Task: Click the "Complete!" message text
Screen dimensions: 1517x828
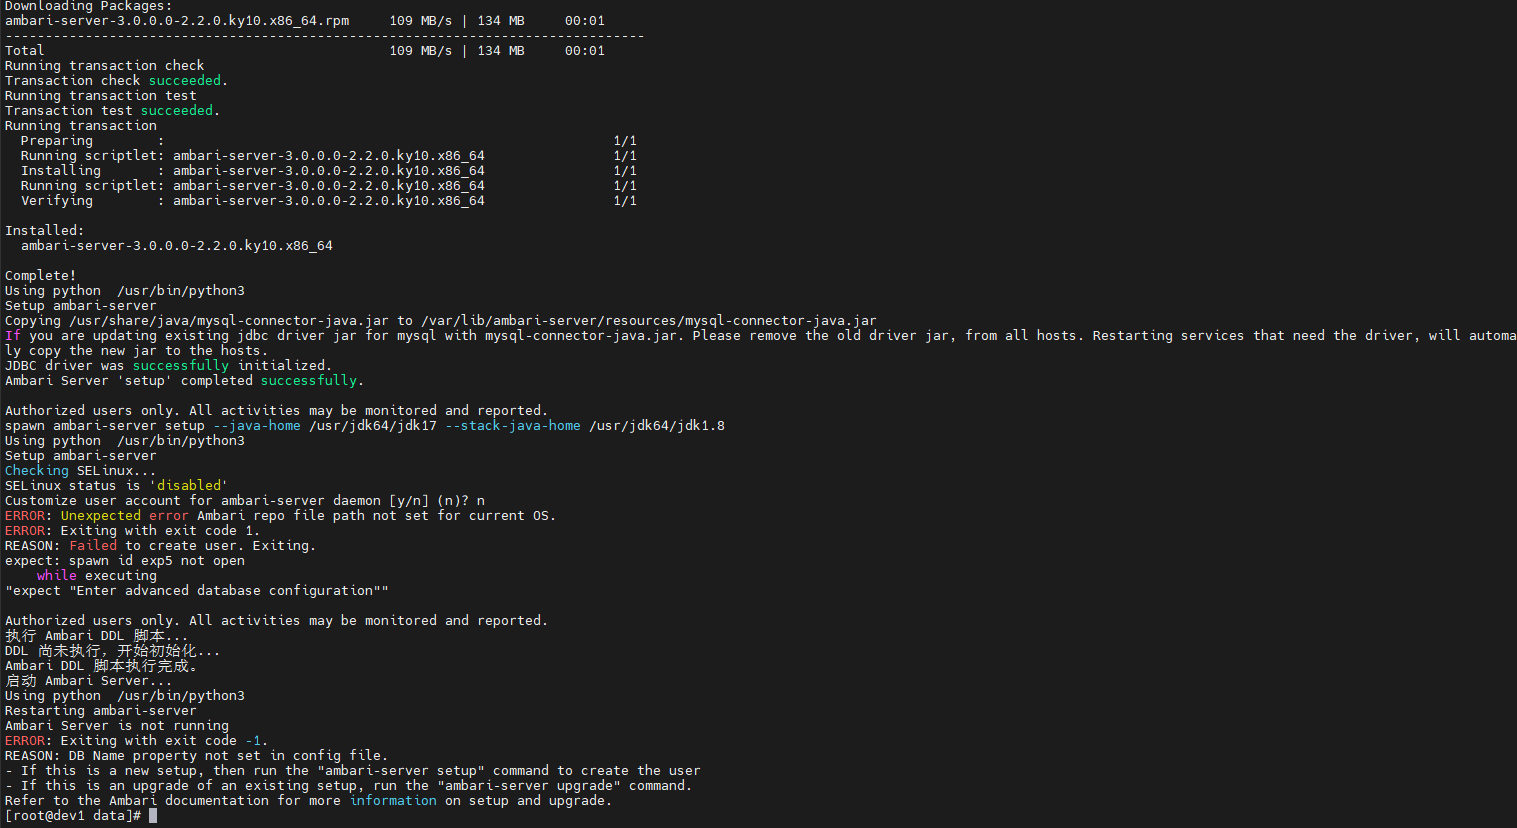Action: pos(41,276)
